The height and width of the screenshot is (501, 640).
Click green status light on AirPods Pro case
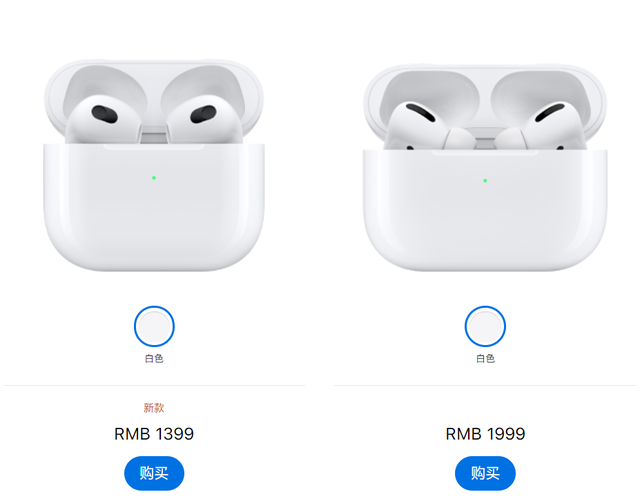tap(485, 180)
